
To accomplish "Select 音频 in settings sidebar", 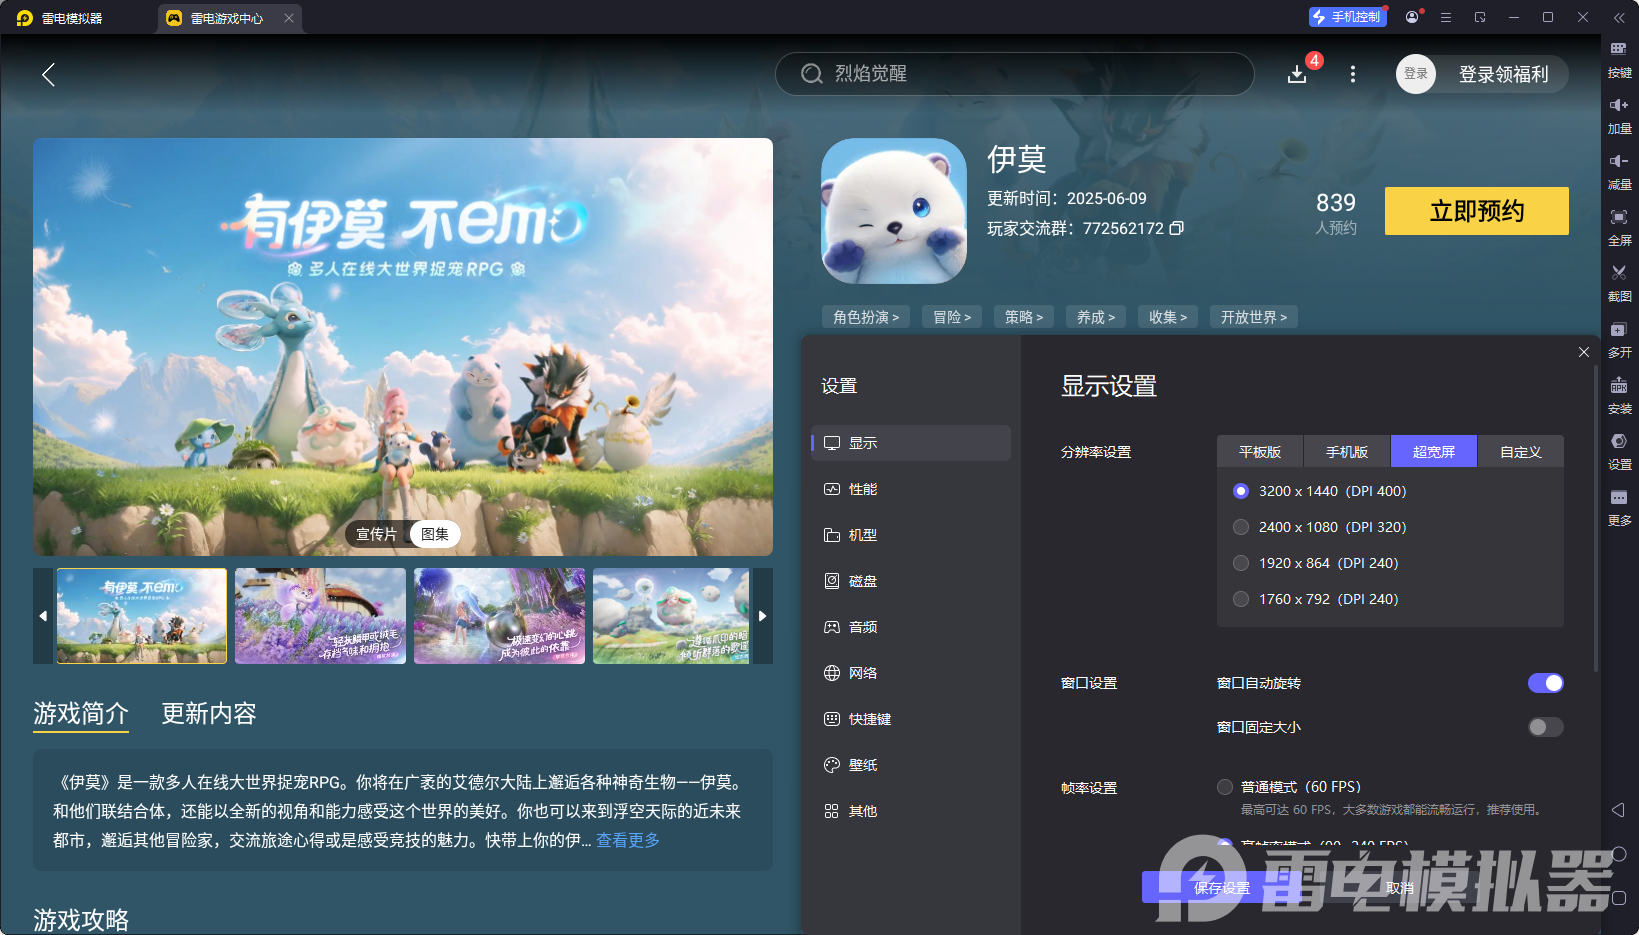I will pyautogui.click(x=911, y=627).
